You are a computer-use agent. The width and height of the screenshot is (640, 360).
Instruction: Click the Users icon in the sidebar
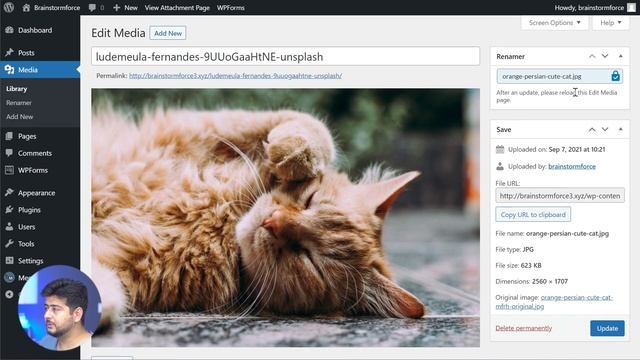pyautogui.click(x=9, y=227)
